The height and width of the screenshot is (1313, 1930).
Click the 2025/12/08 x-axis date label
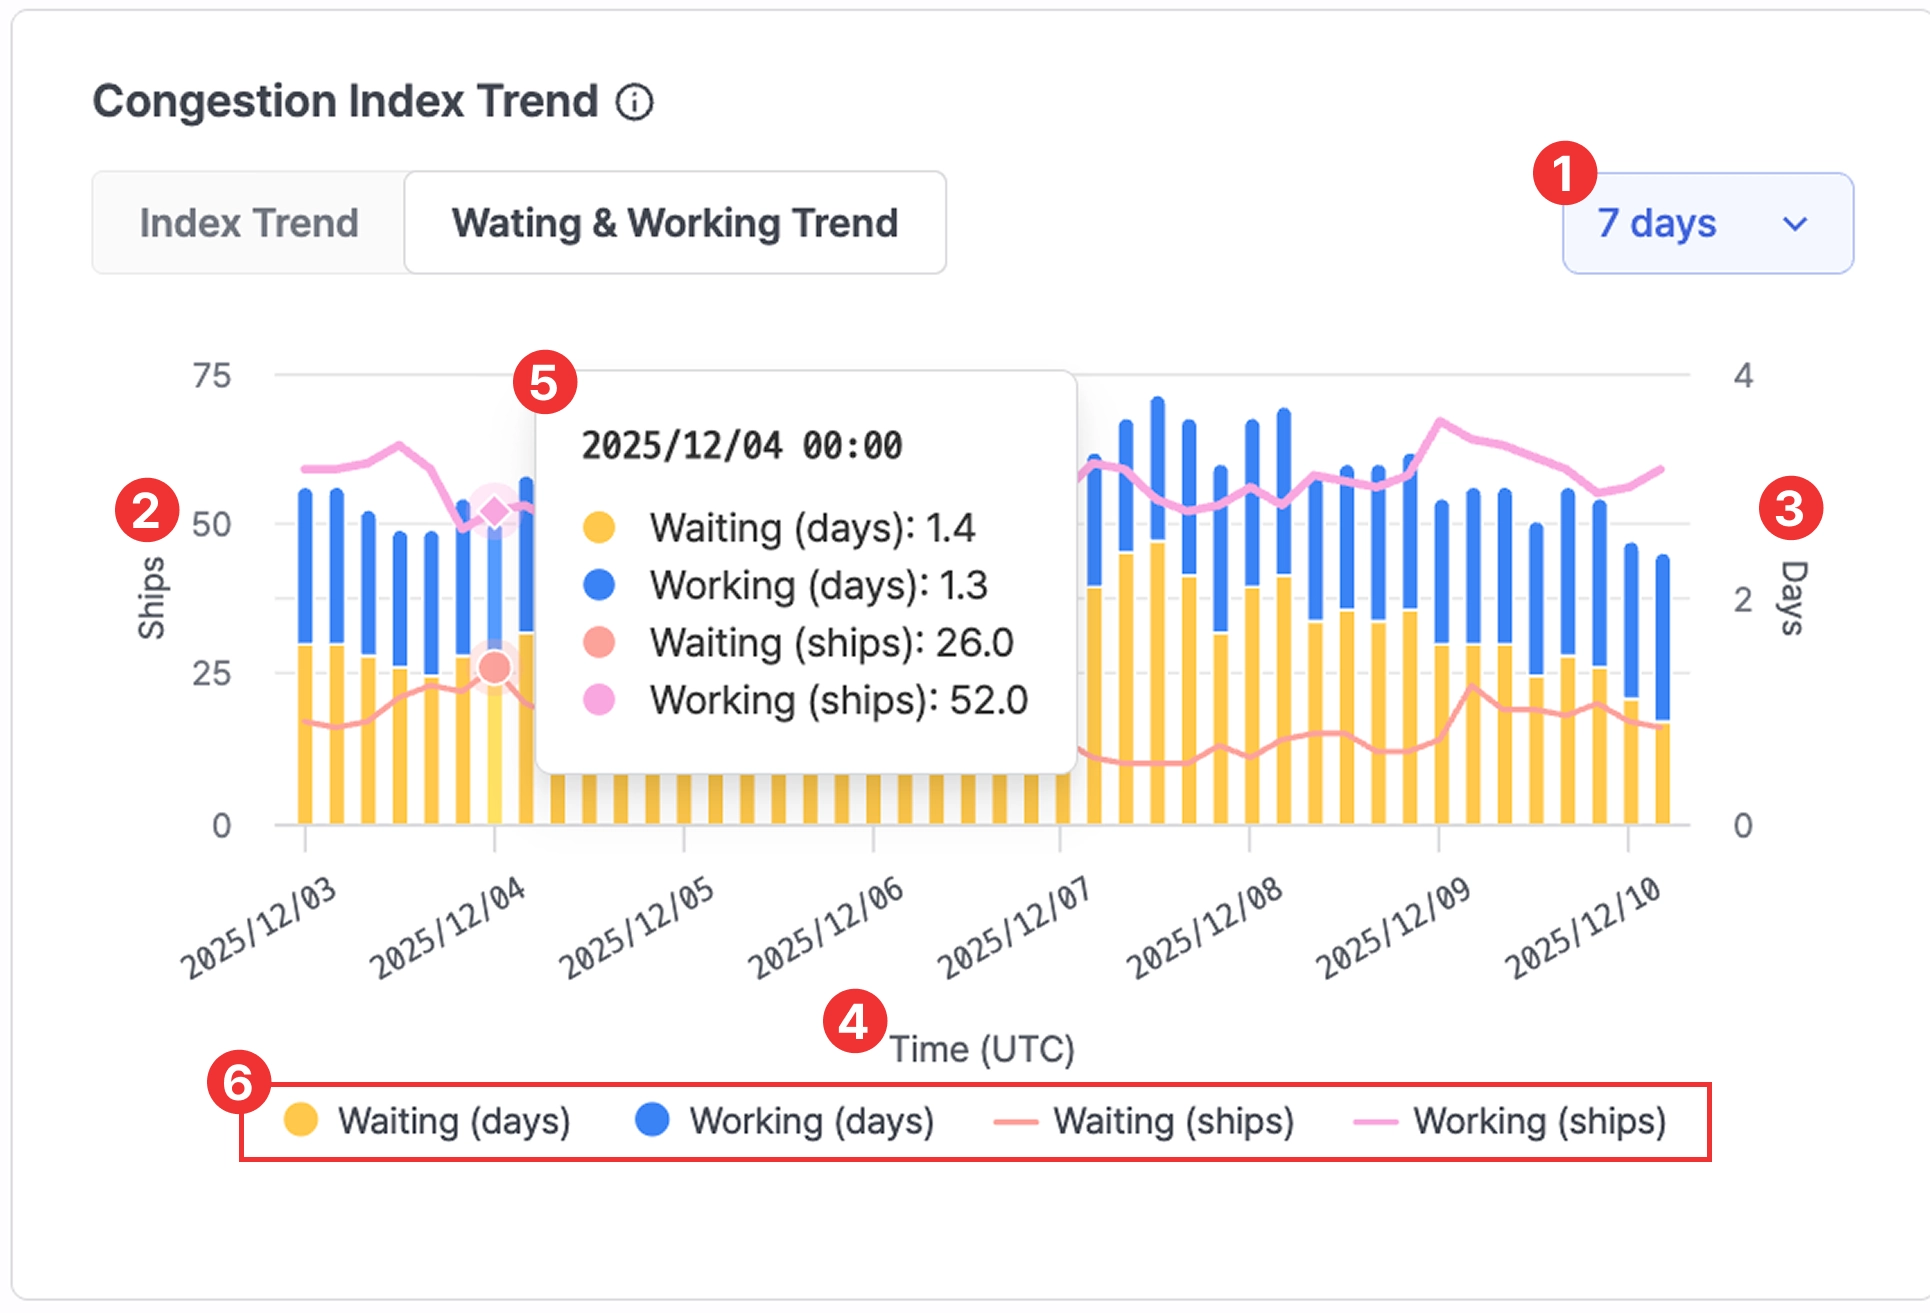pos(1204,927)
